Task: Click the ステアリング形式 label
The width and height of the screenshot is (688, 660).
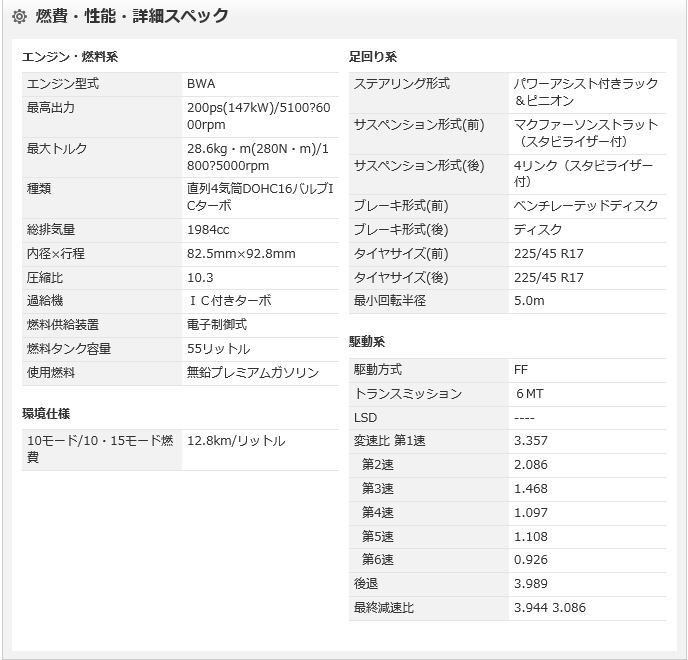Action: pyautogui.click(x=402, y=83)
